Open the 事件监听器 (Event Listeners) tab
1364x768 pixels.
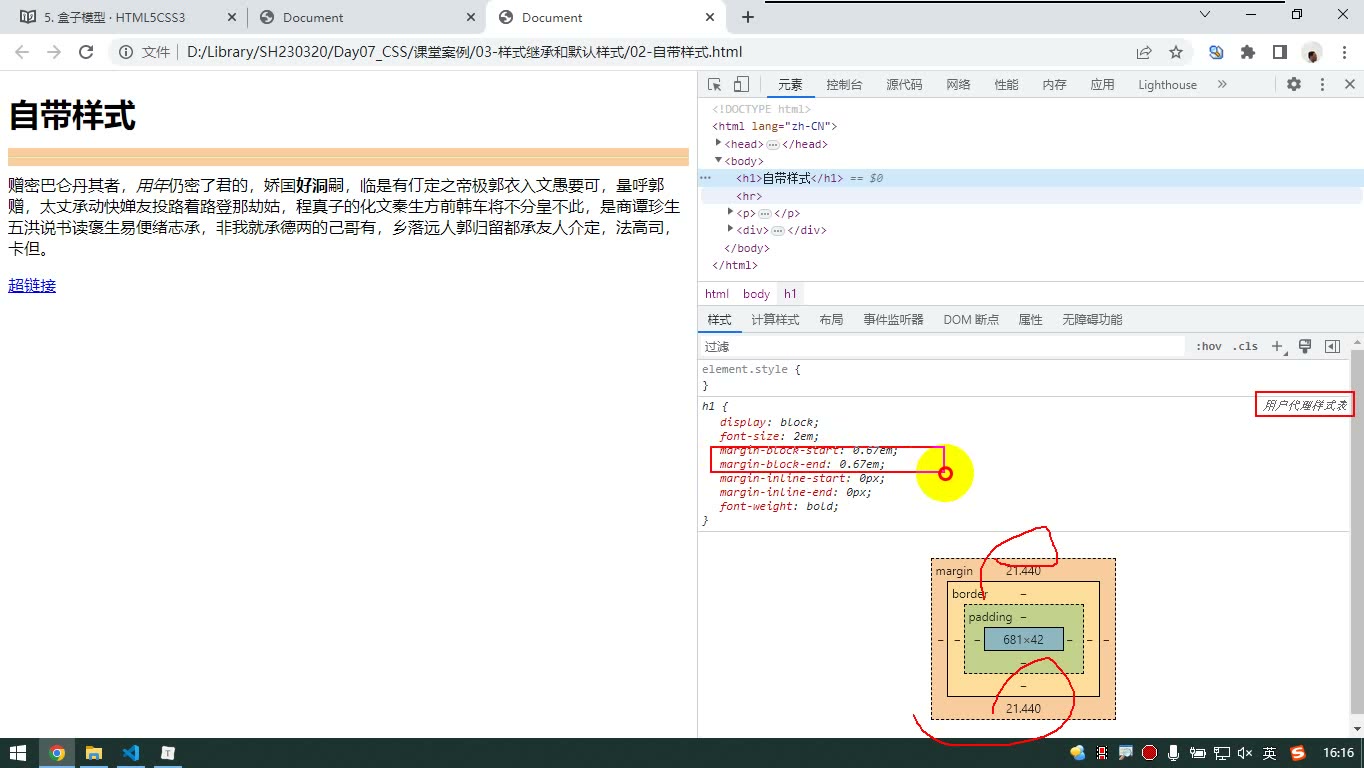[893, 320]
